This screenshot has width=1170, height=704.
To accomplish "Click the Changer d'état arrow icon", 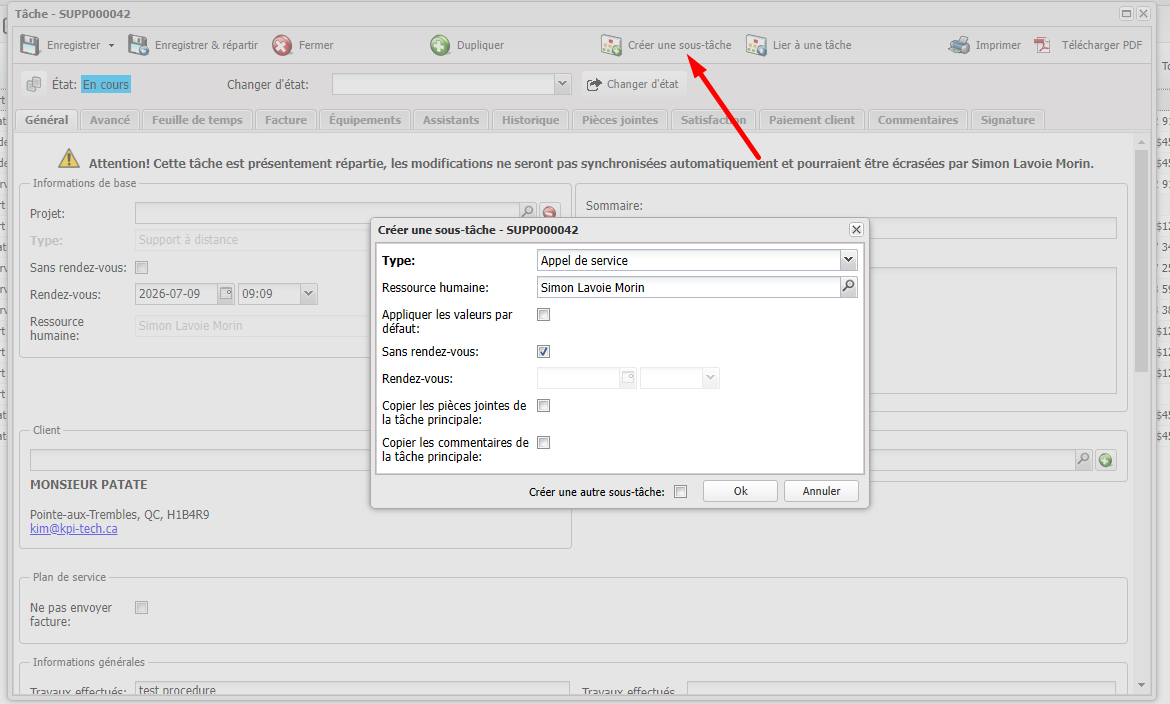I will pyautogui.click(x=594, y=84).
